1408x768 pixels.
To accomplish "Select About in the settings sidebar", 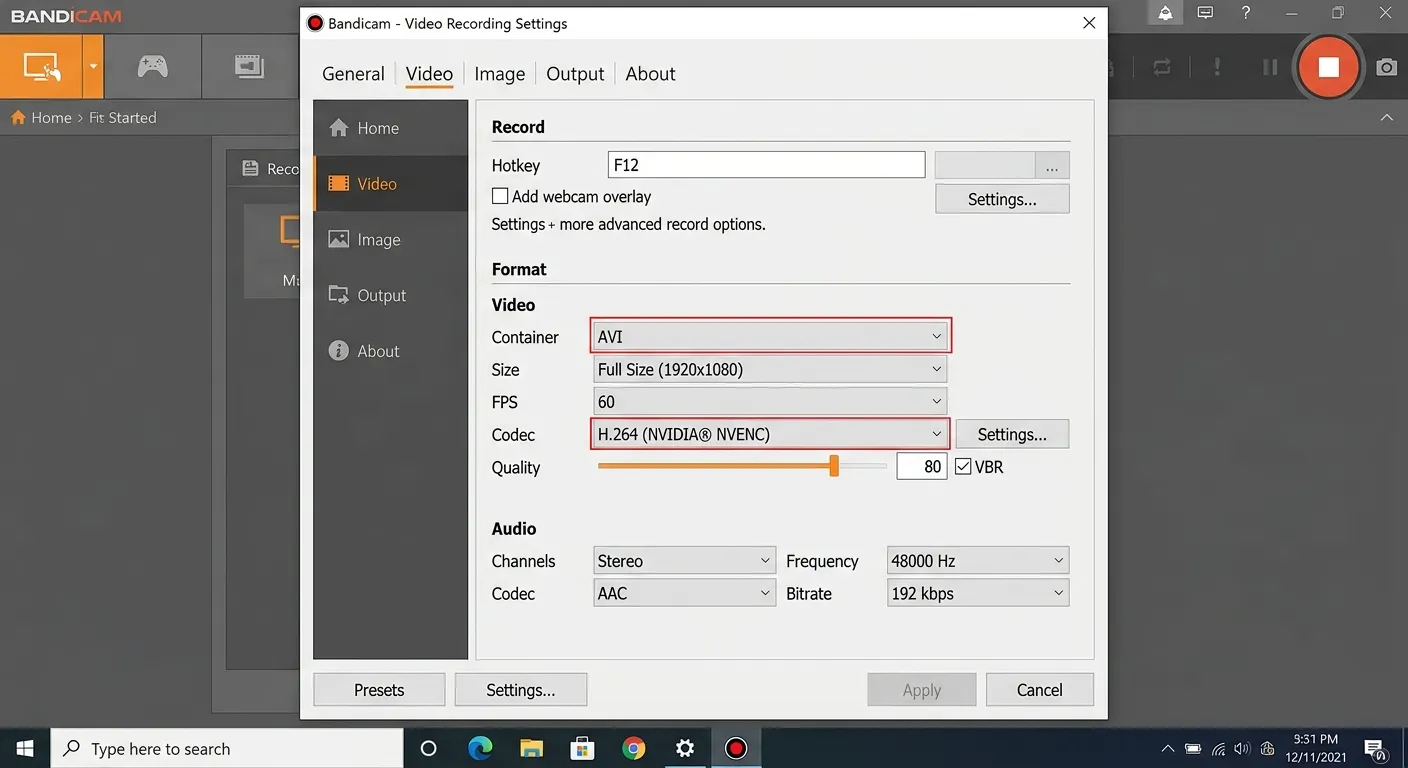I will pos(391,351).
